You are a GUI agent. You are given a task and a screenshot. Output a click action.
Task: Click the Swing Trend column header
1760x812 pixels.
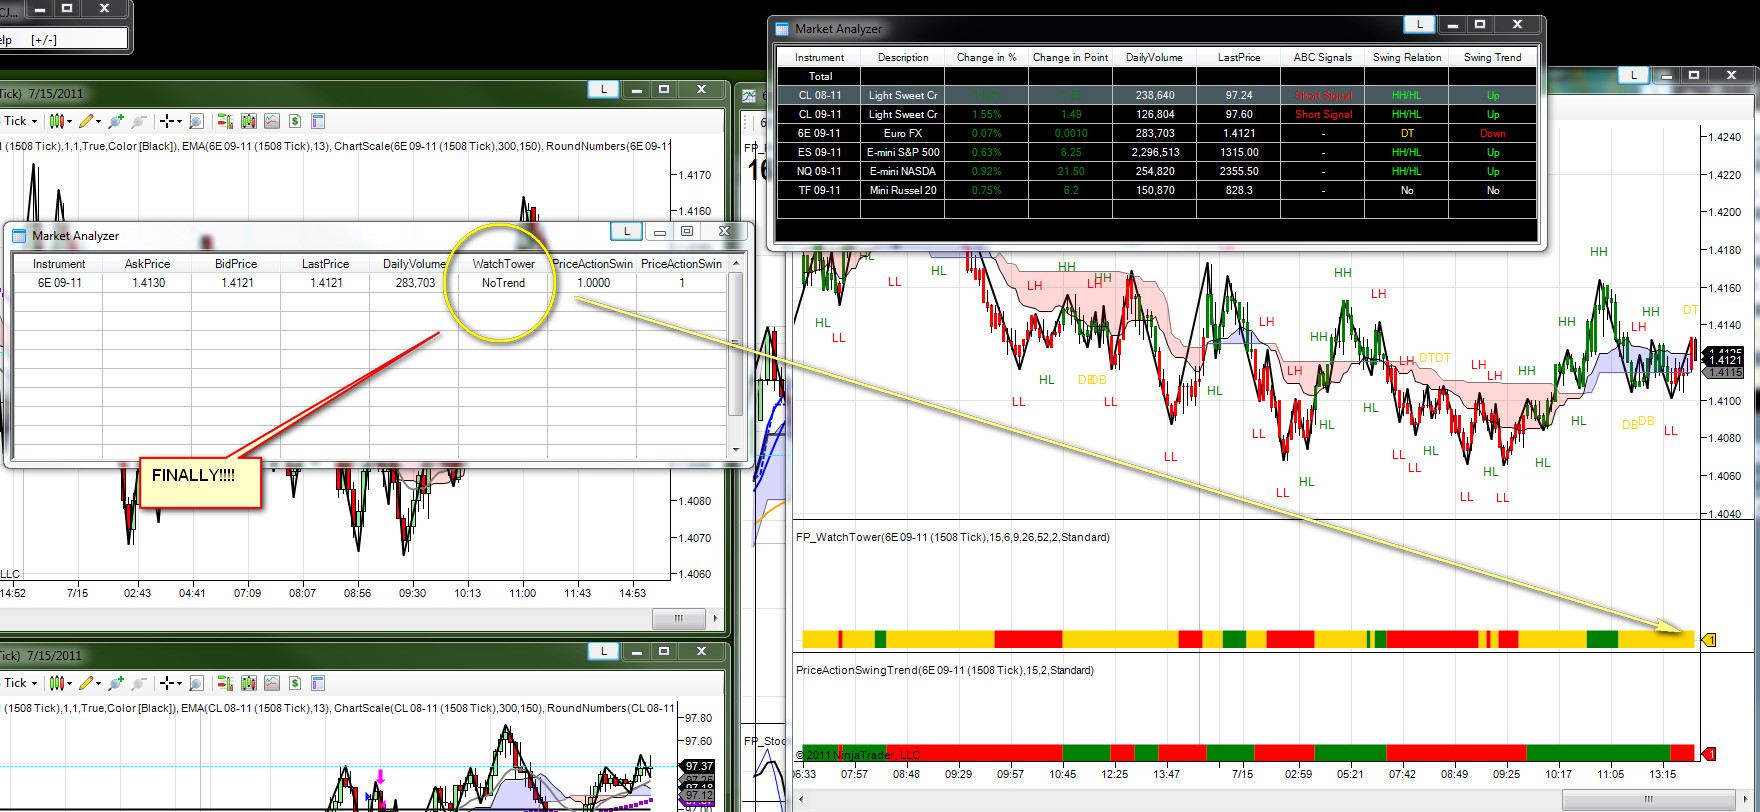pyautogui.click(x=1492, y=57)
